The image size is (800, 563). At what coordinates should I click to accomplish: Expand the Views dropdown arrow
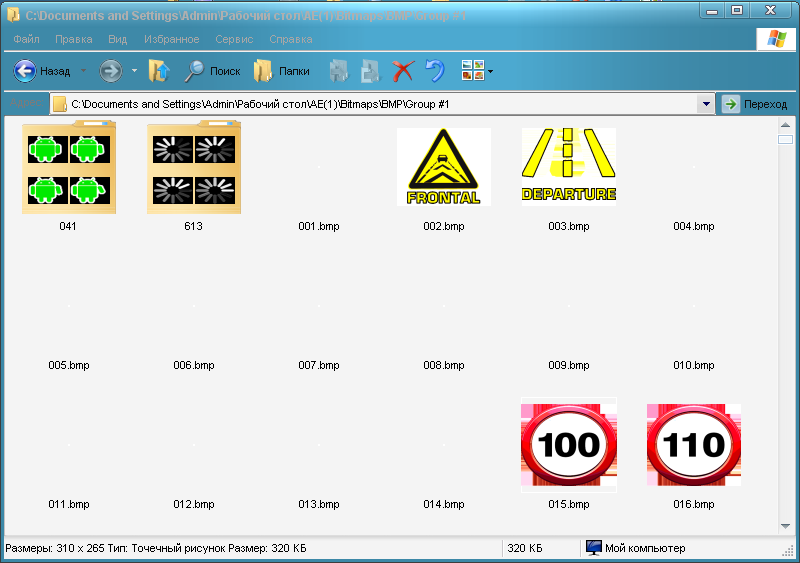(x=490, y=72)
